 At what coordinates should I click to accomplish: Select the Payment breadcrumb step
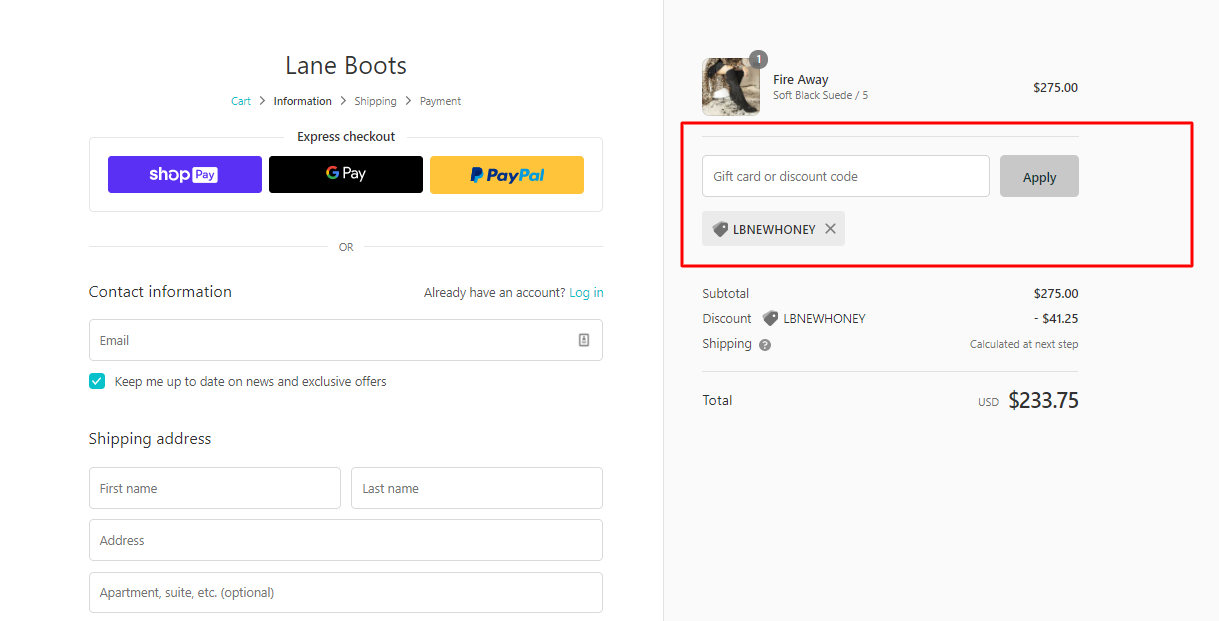pyautogui.click(x=441, y=101)
